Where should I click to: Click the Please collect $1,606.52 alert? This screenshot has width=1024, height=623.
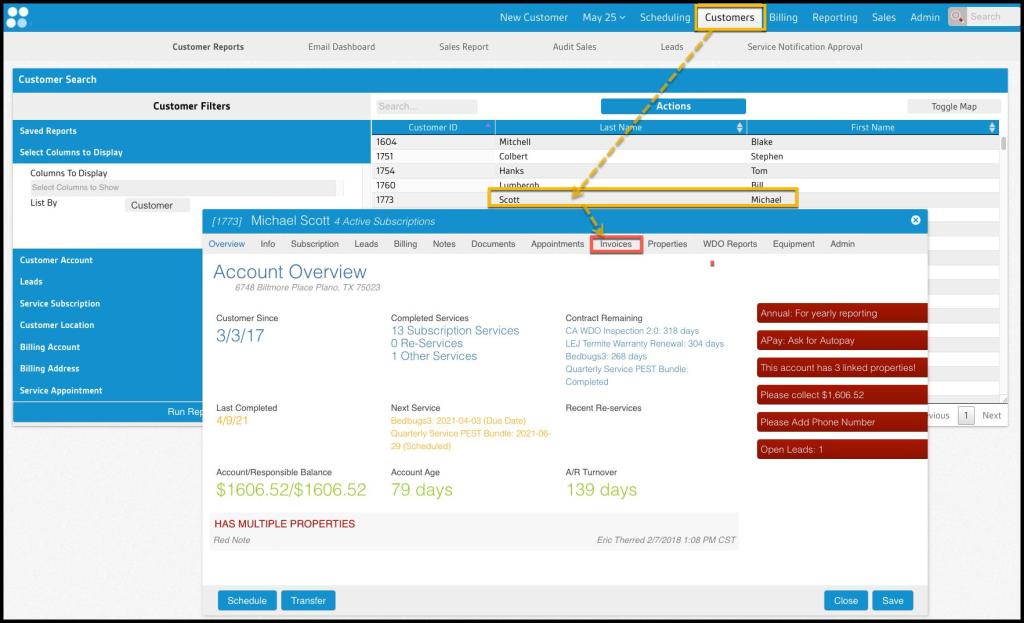pos(840,395)
